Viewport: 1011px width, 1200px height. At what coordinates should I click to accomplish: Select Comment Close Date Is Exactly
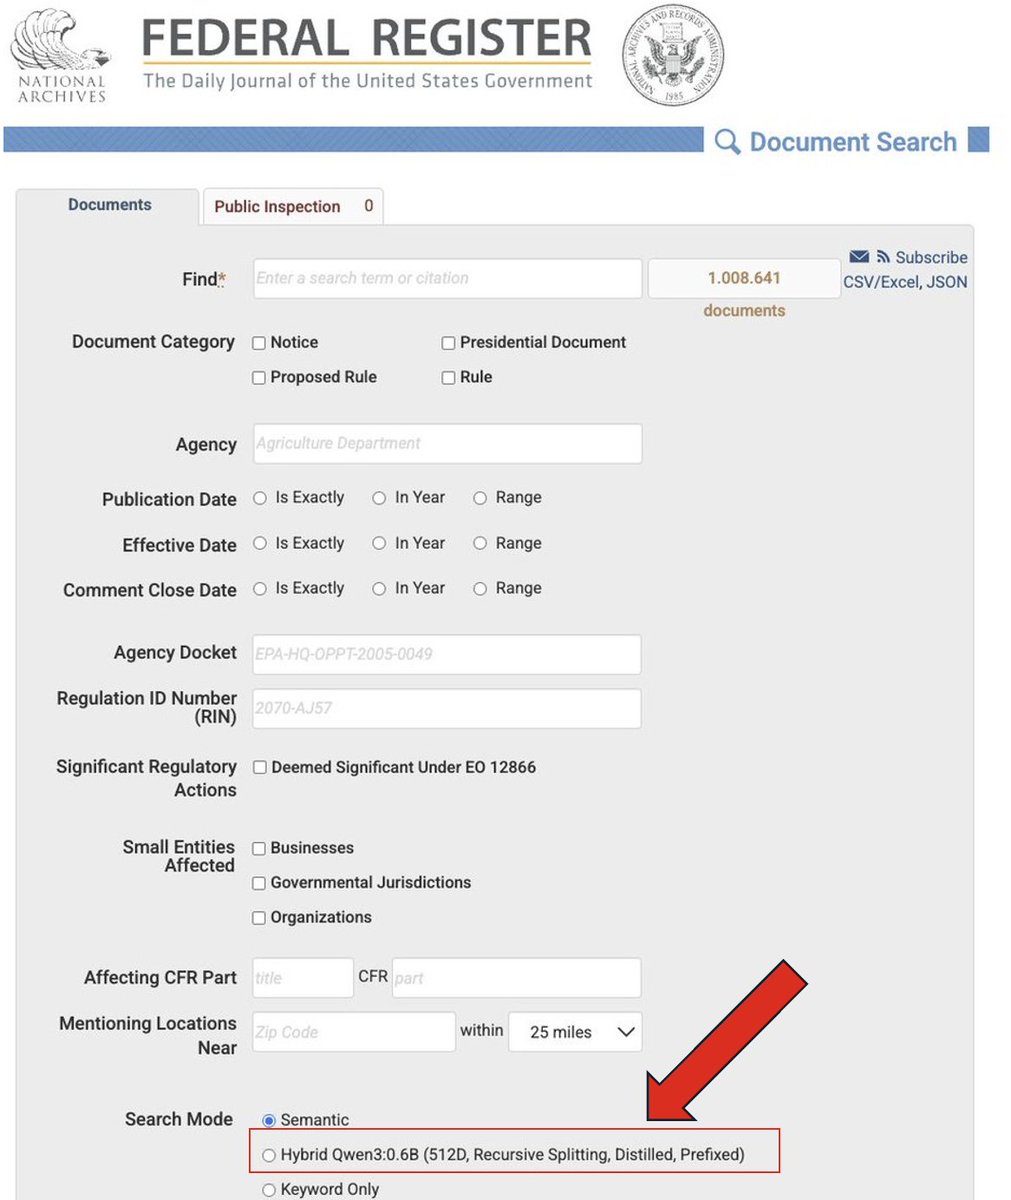coord(260,589)
